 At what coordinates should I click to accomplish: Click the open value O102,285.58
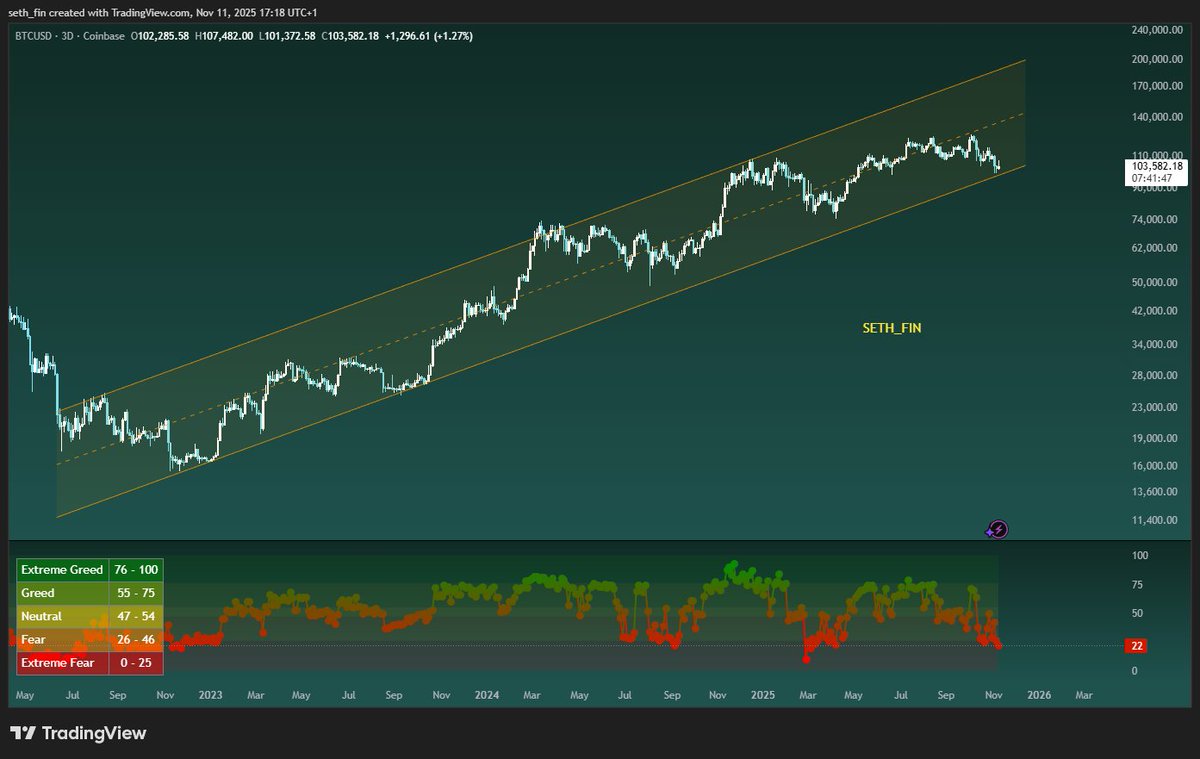pyautogui.click(x=160, y=36)
